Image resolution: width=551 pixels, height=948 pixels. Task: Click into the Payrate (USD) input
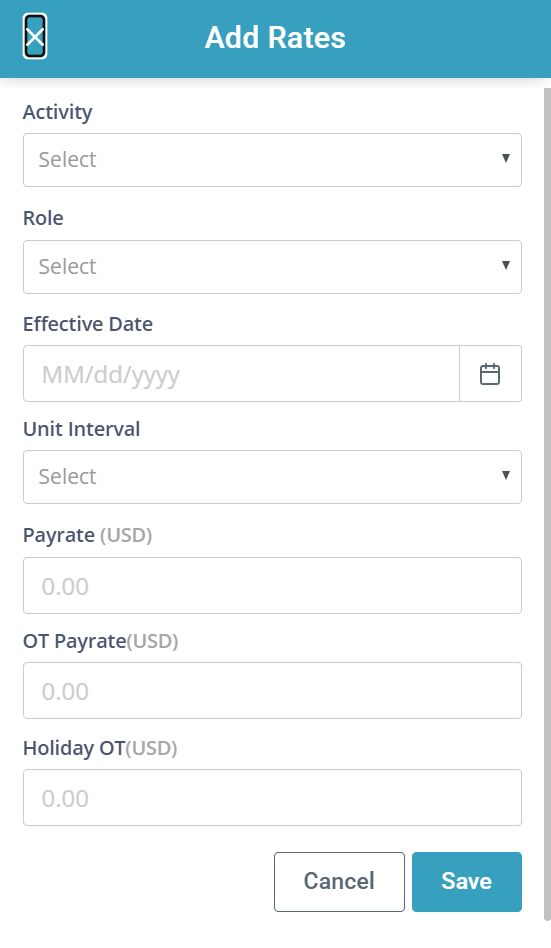click(x=272, y=585)
